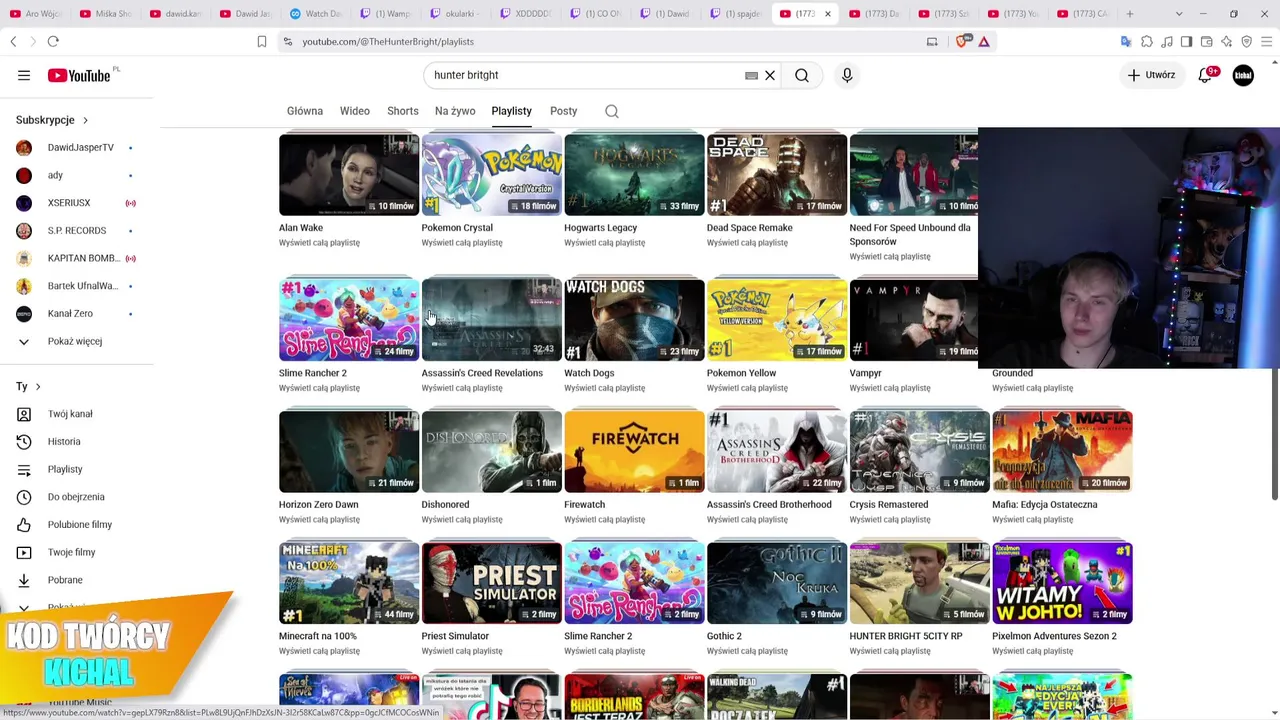Open Do obejrzenia watch later list

77,497
